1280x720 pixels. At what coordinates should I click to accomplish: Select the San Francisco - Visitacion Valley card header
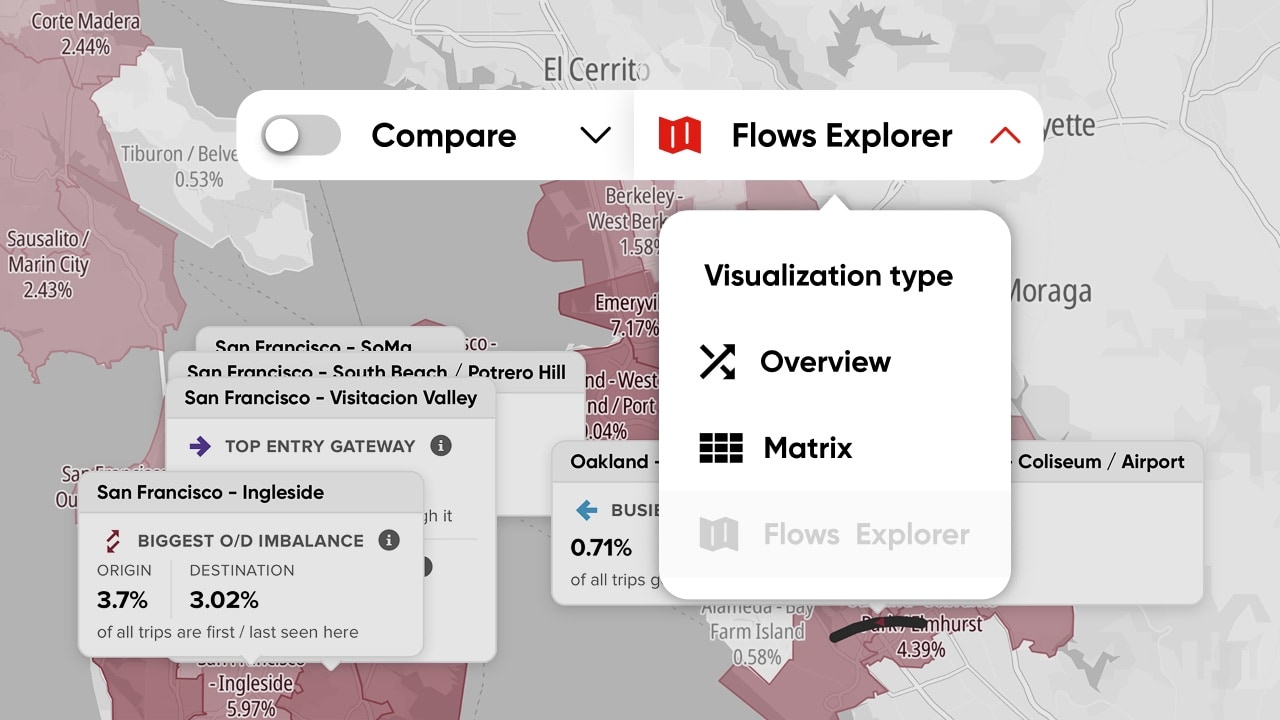(x=330, y=397)
